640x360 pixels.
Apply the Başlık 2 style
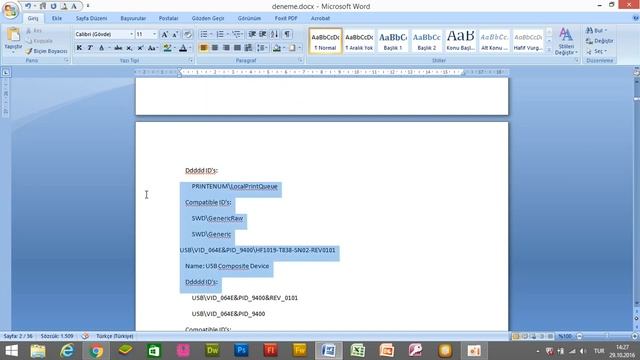[427, 41]
